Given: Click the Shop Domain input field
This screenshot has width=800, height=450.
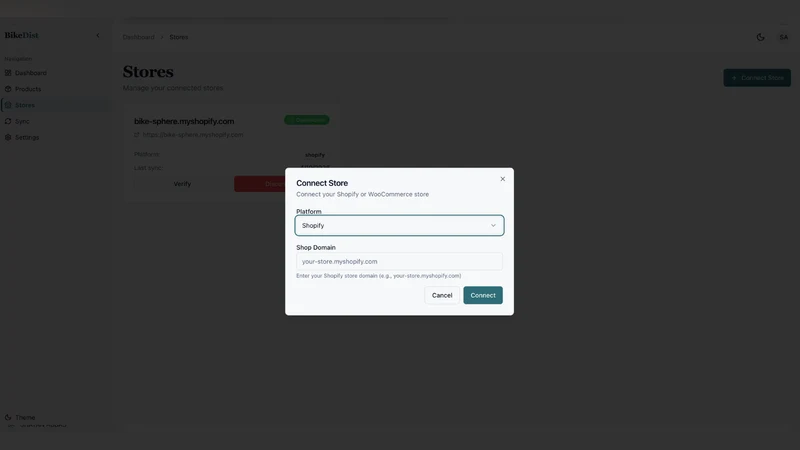Looking at the screenshot, I should 399,261.
